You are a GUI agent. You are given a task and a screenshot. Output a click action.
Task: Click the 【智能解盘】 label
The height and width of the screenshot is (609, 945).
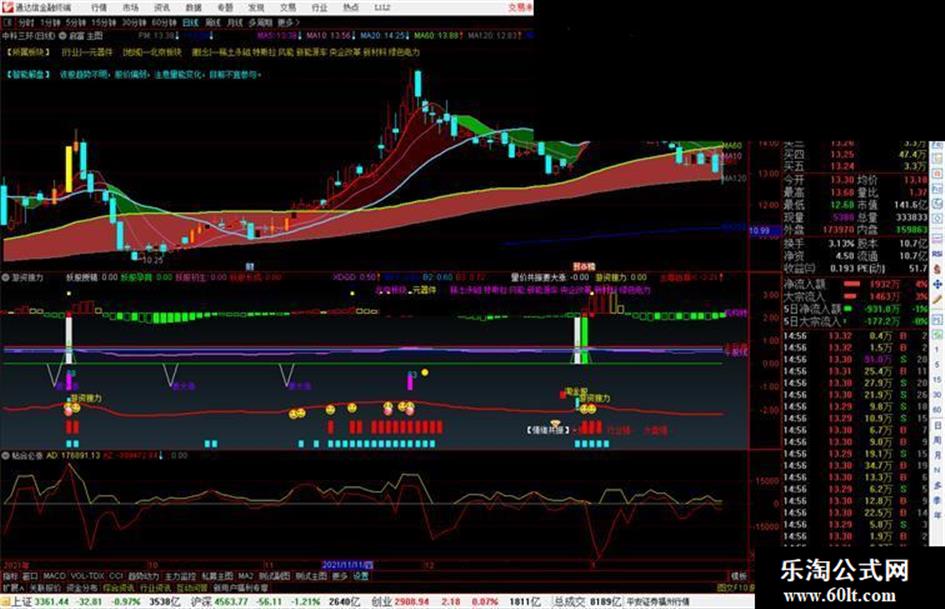(x=28, y=75)
